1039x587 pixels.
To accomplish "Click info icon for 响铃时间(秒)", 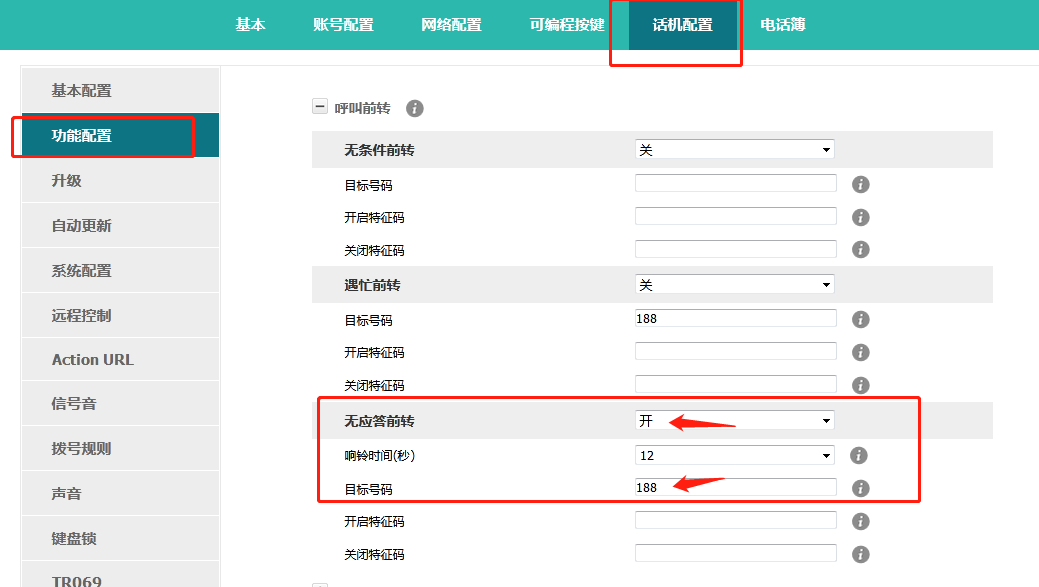I will 857,455.
